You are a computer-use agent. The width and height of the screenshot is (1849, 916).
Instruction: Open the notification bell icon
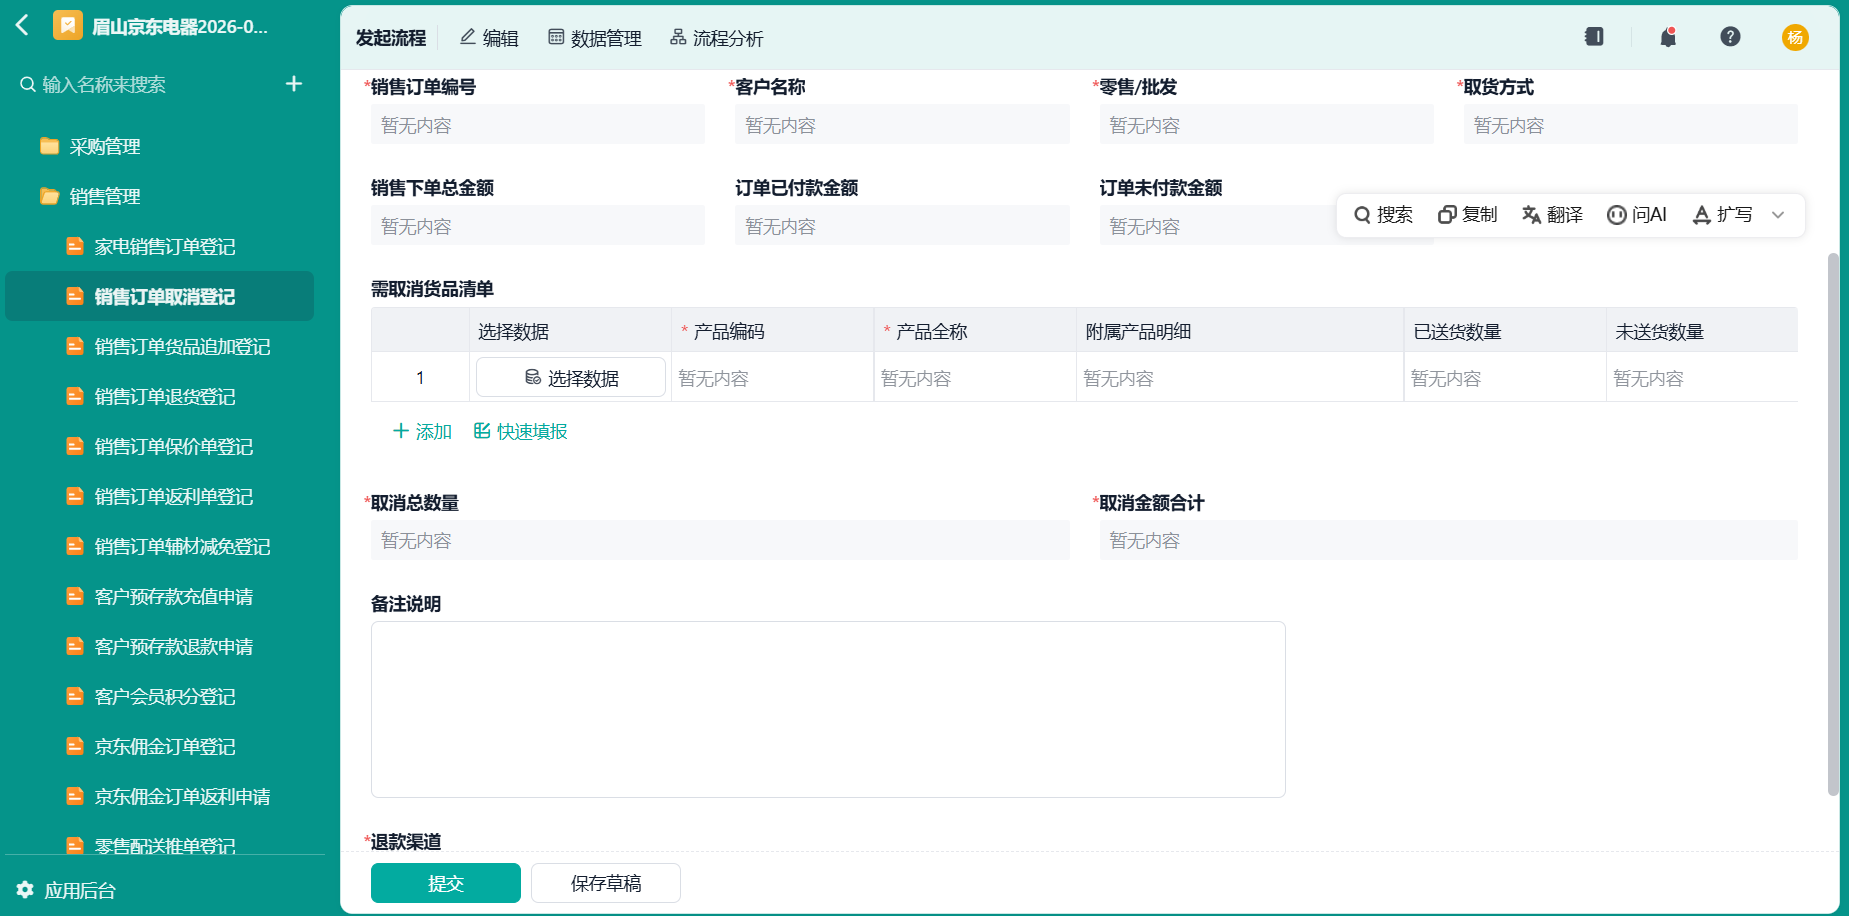click(x=1668, y=37)
